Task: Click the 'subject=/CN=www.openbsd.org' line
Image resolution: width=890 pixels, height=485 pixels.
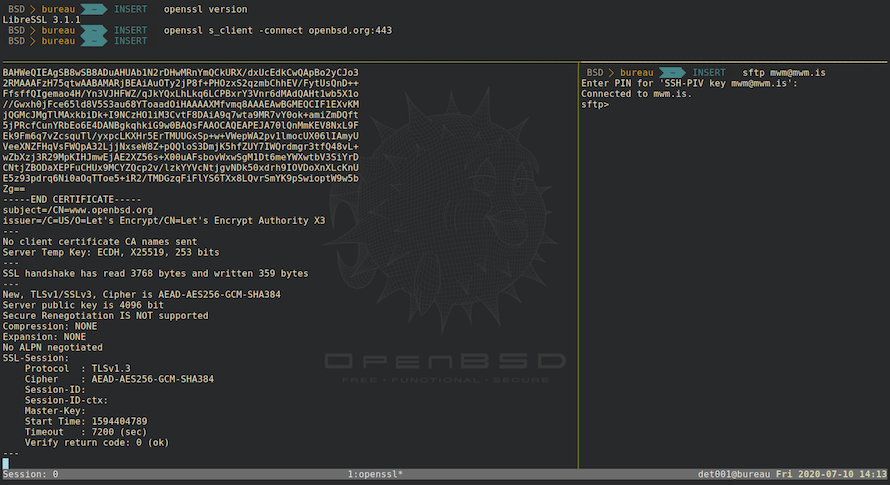Action: pos(78,210)
